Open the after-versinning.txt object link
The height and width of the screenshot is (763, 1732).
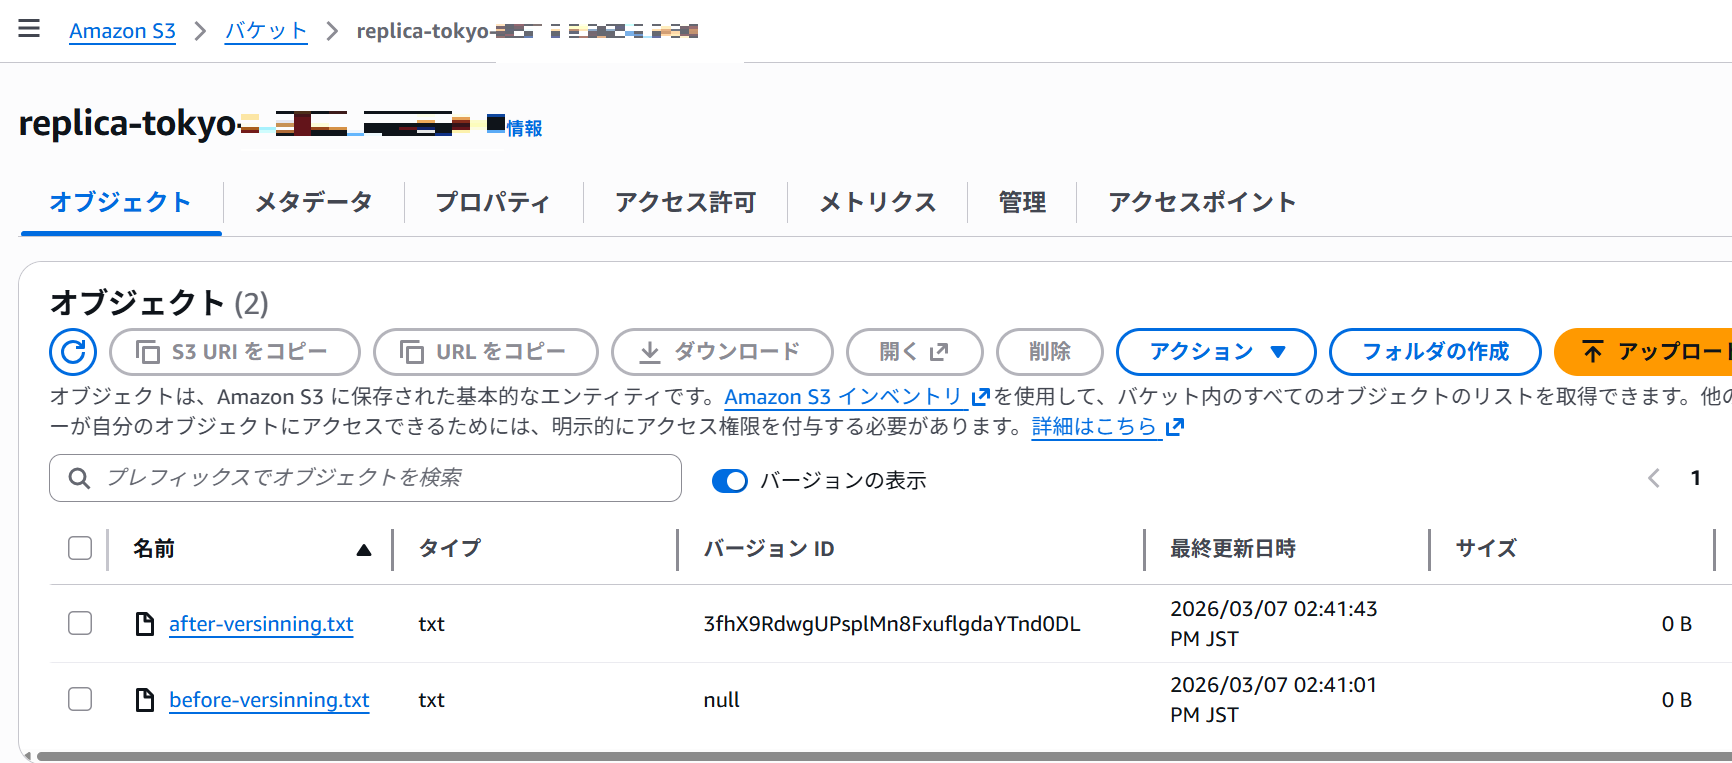261,624
